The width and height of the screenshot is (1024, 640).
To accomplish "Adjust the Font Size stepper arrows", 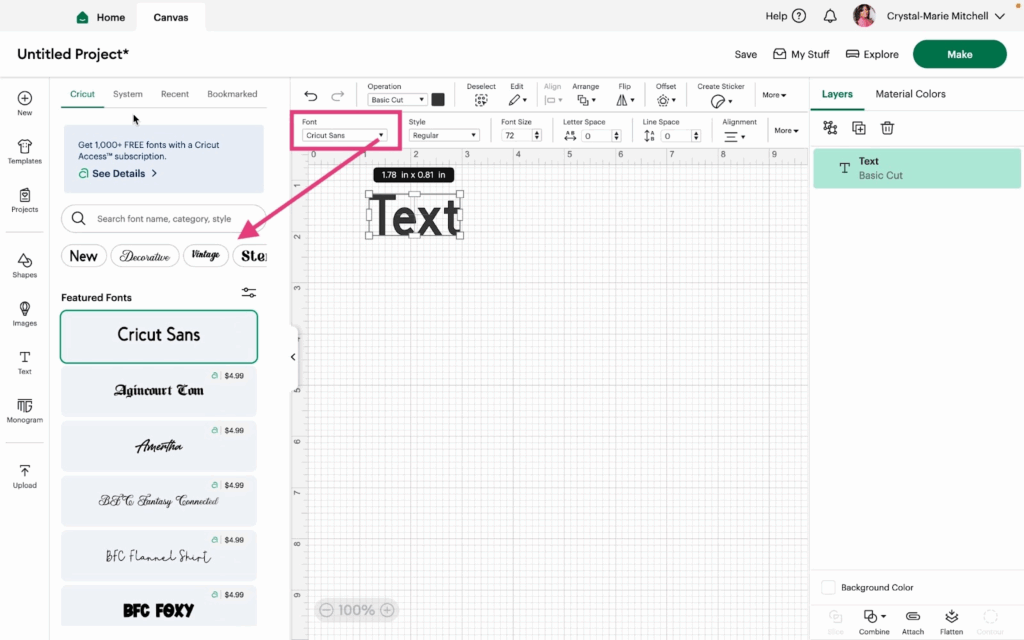I will pyautogui.click(x=537, y=135).
